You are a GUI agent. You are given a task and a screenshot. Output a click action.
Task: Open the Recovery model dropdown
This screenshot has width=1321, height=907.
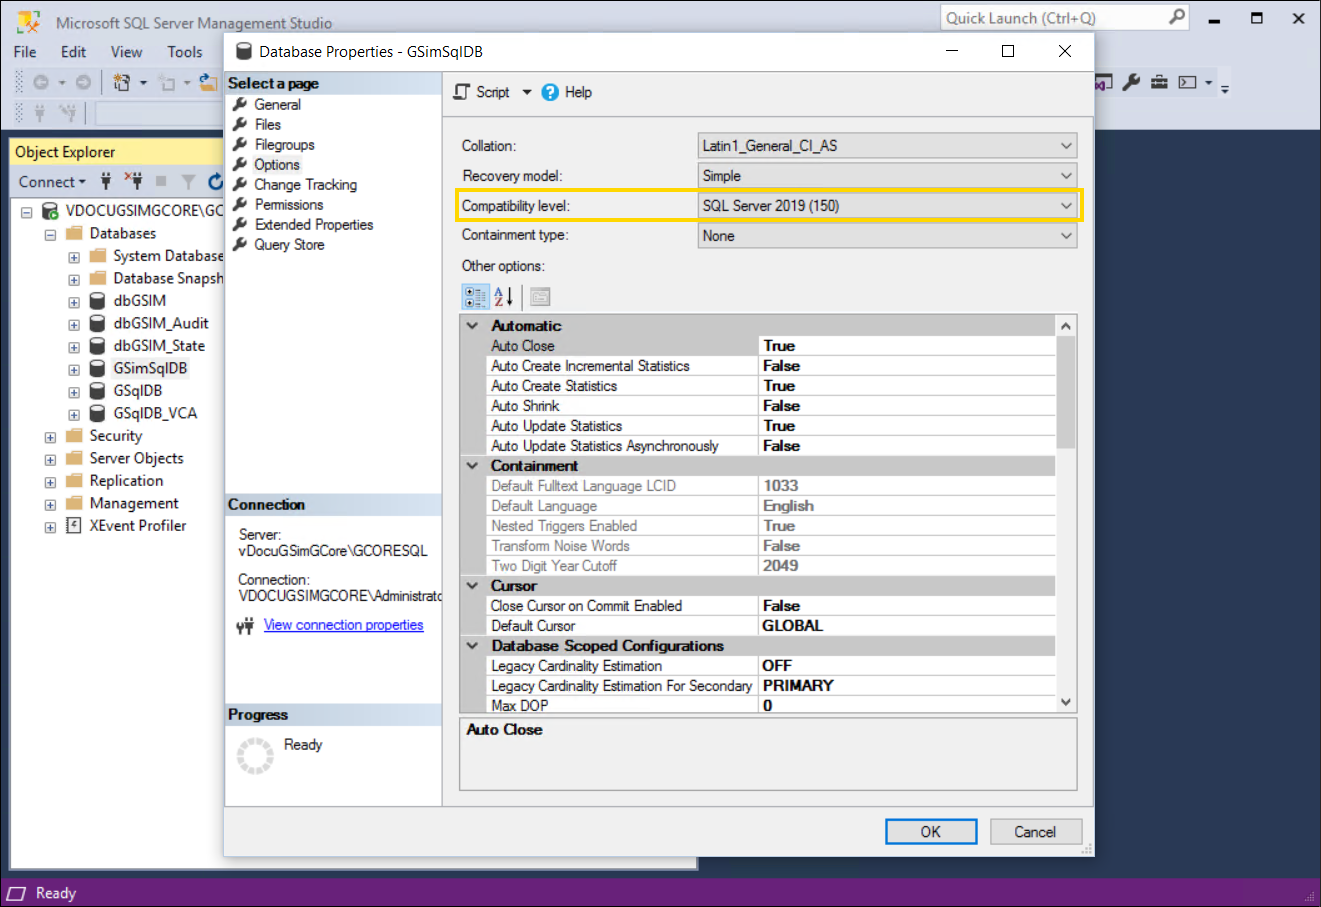[1065, 176]
